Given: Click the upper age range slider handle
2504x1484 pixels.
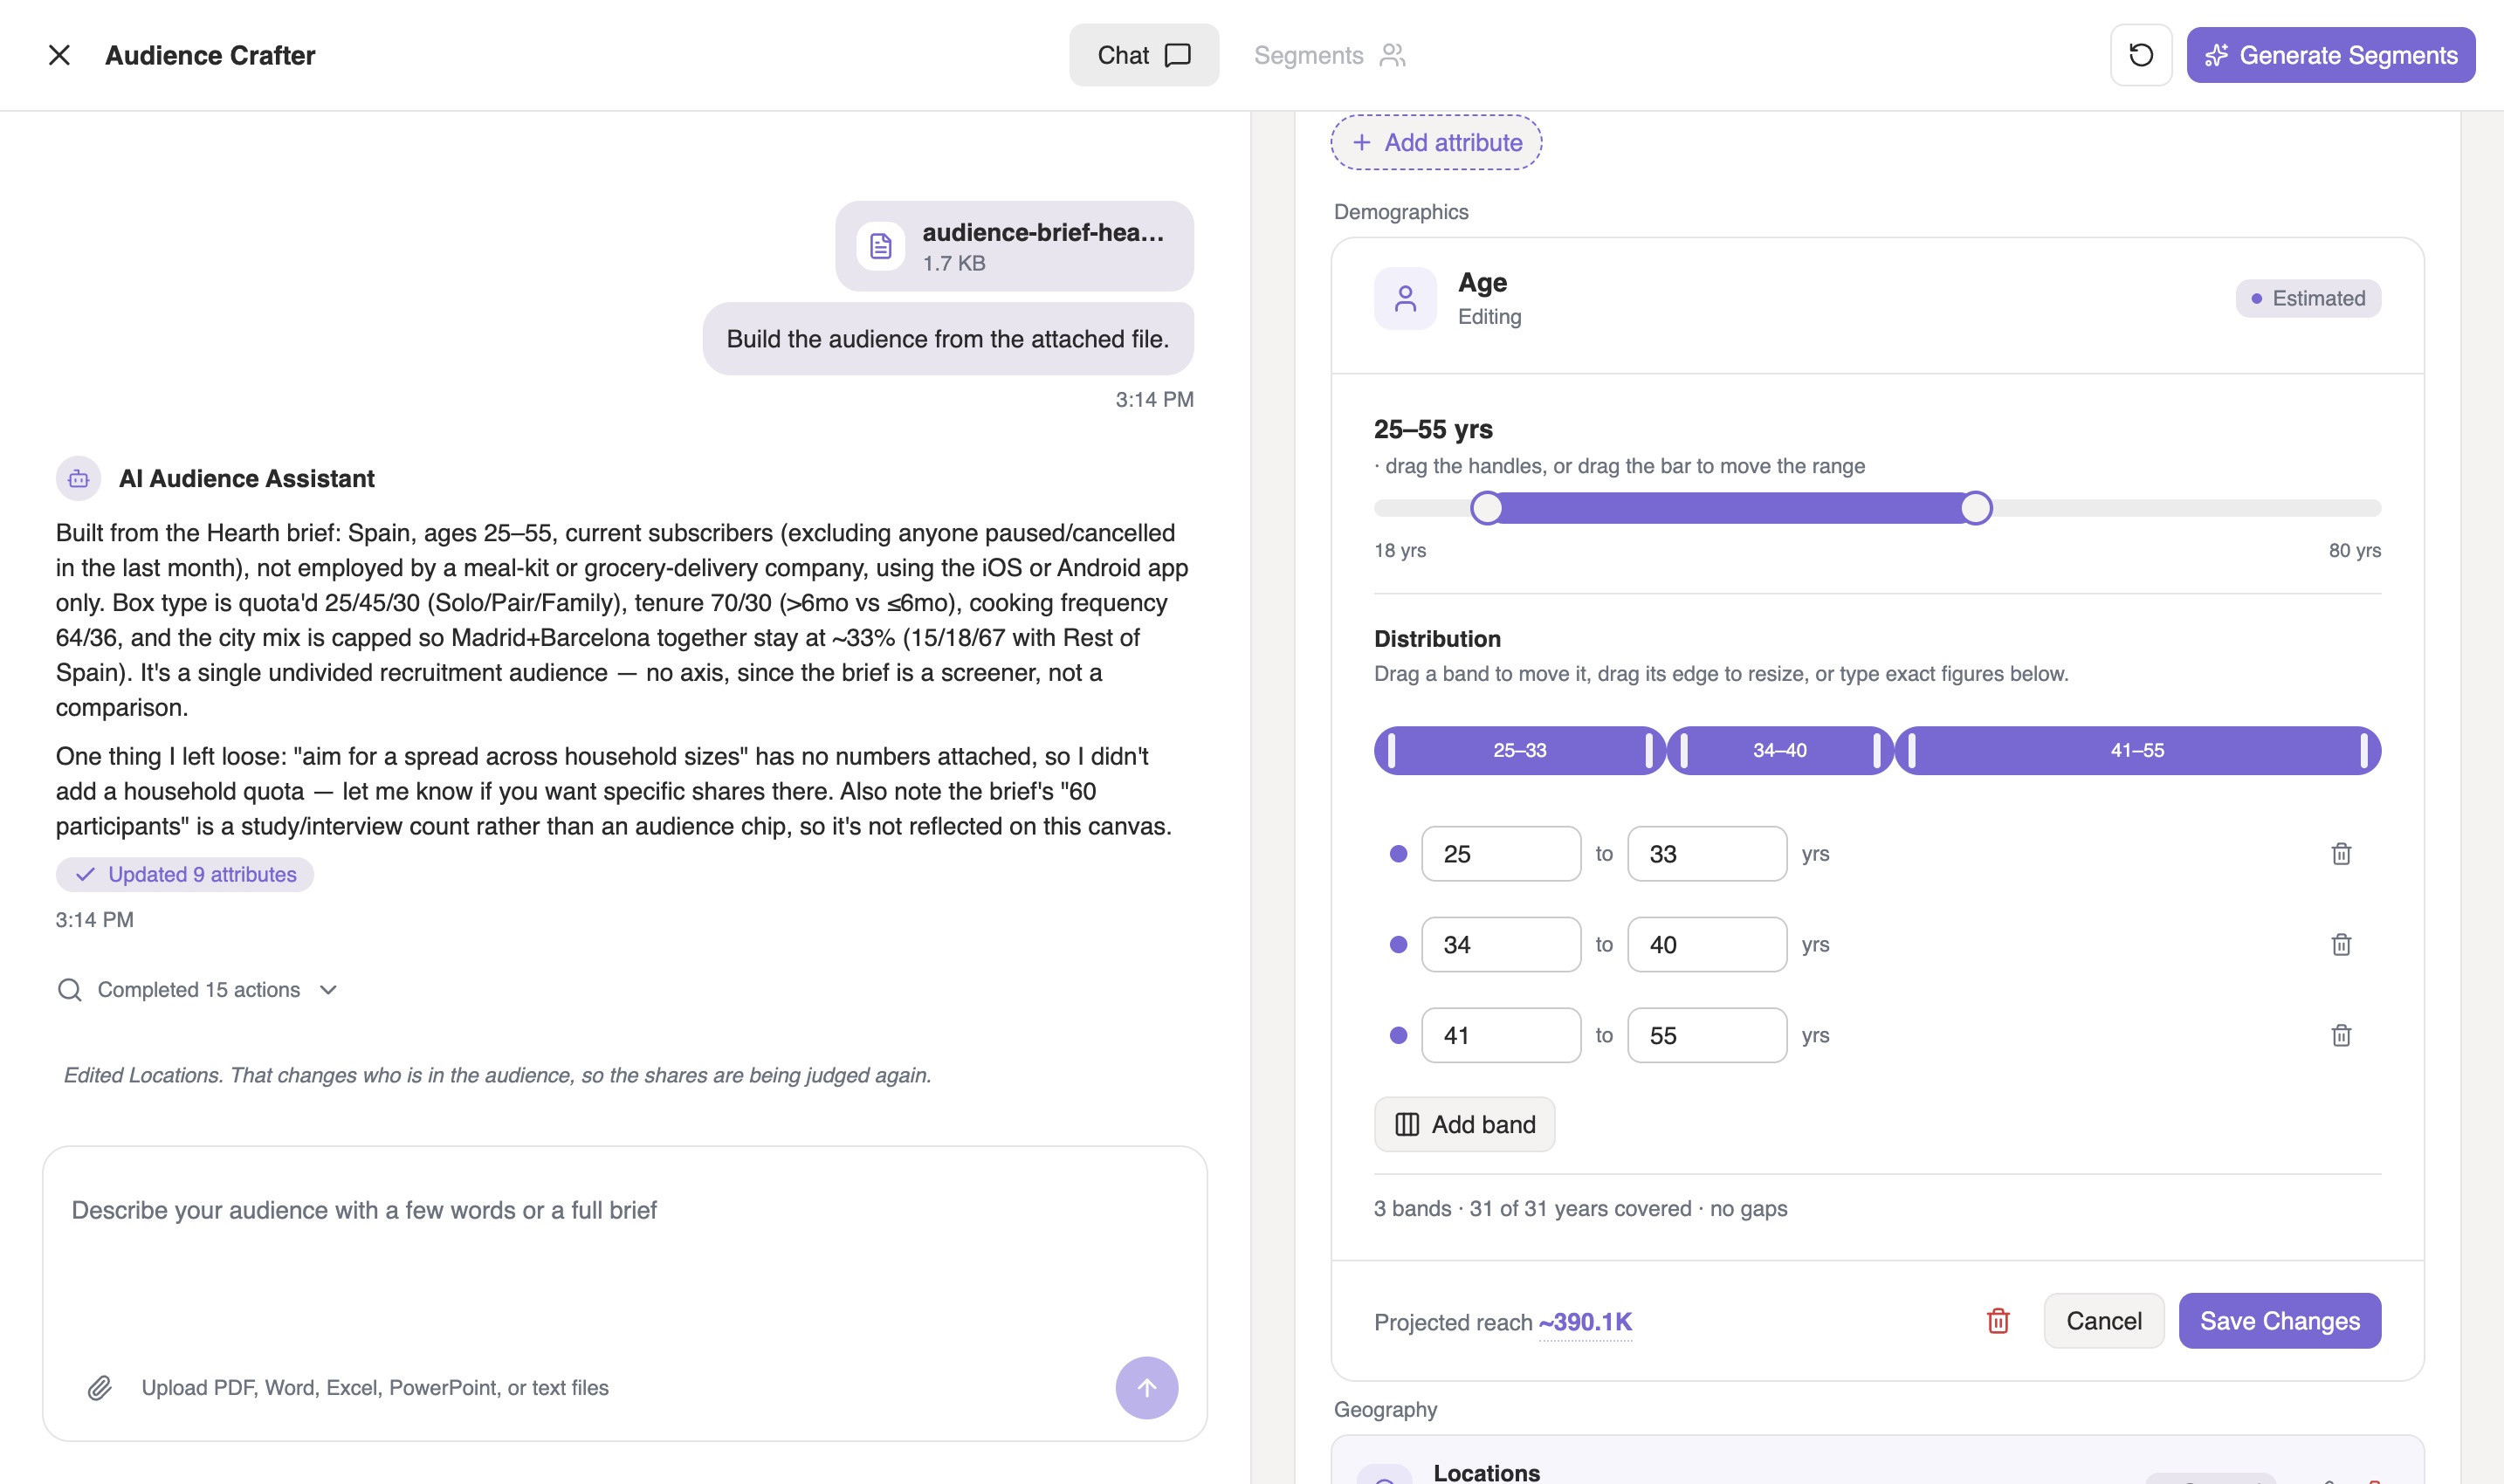Looking at the screenshot, I should point(1975,508).
